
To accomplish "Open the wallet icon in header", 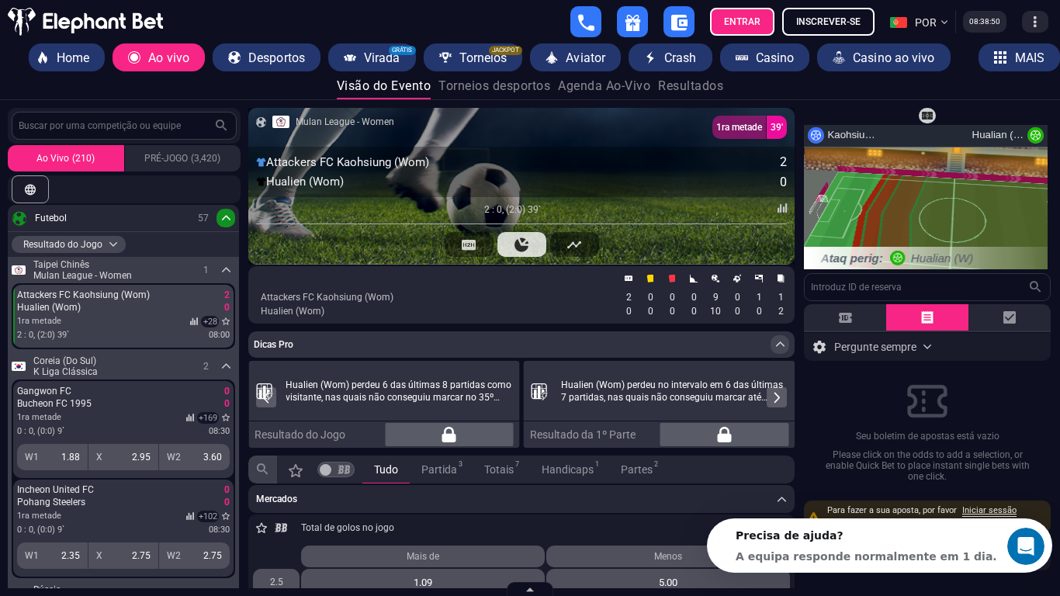I will tap(679, 22).
